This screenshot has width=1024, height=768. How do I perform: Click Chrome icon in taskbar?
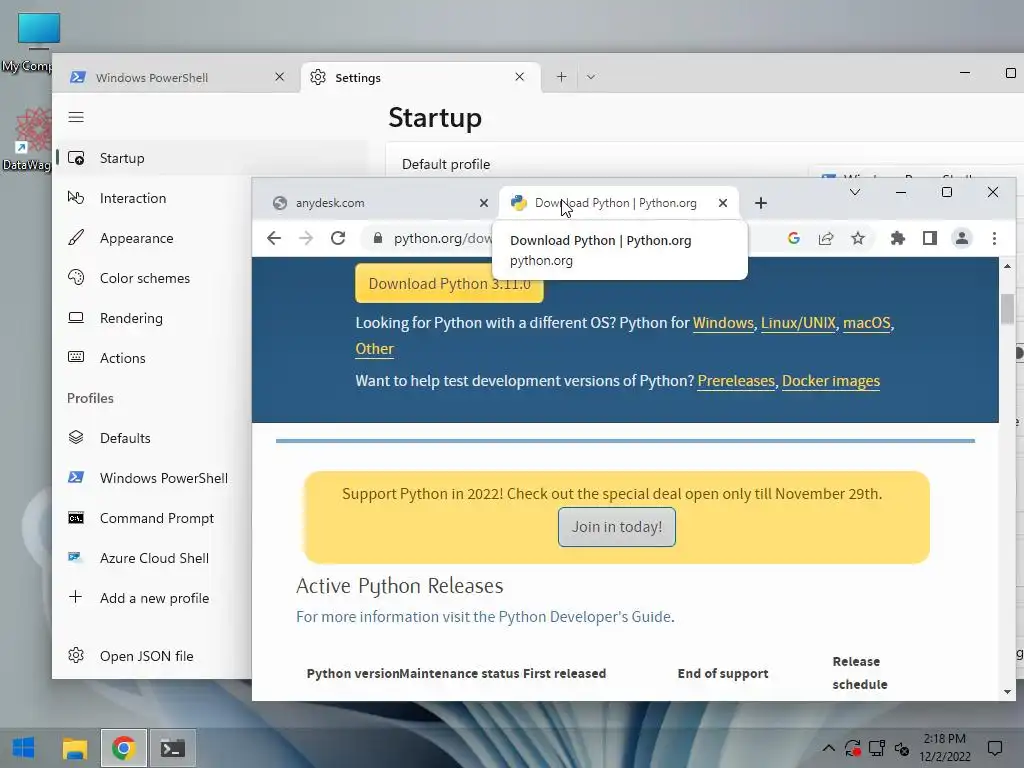click(x=123, y=748)
